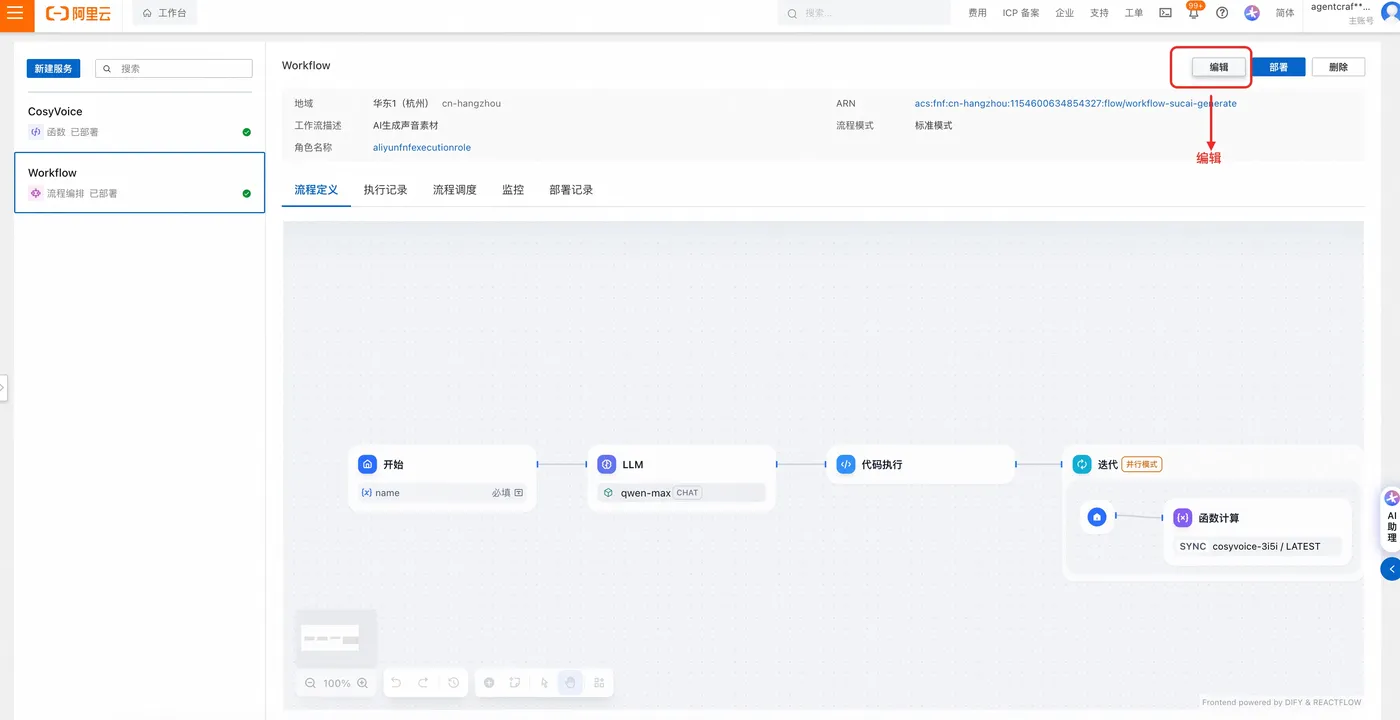Click the Alibaba Cloud logo

pyautogui.click(x=77, y=14)
